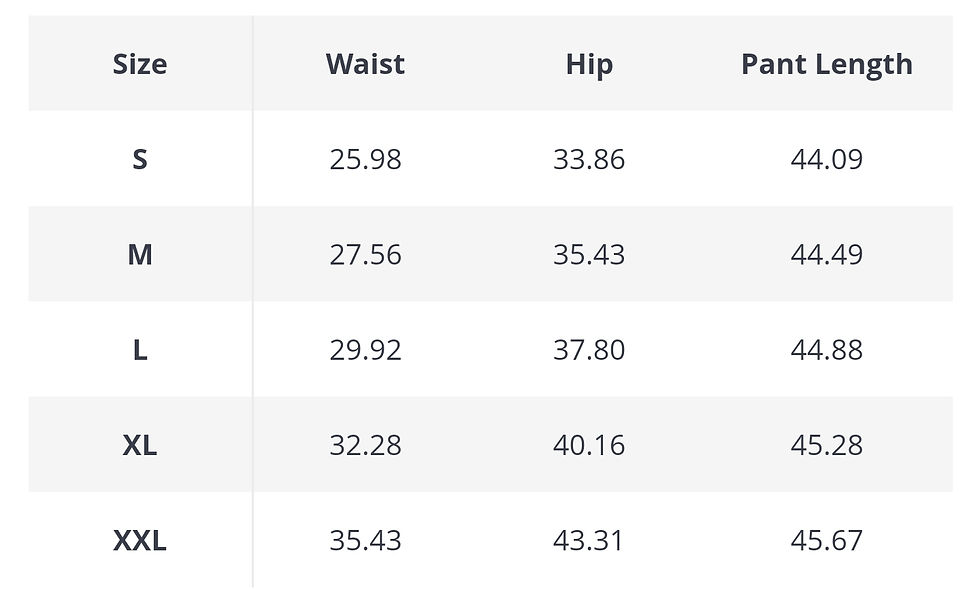Click waist value 27.56
This screenshot has width=980, height=589.
pos(366,254)
